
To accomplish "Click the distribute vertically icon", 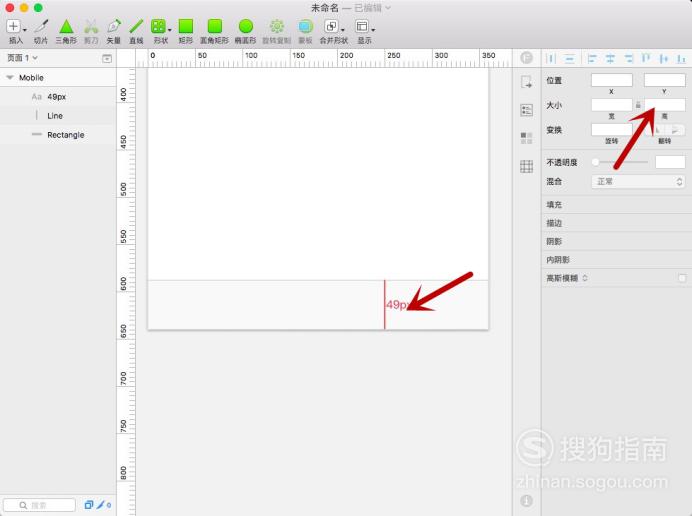I will [x=570, y=58].
